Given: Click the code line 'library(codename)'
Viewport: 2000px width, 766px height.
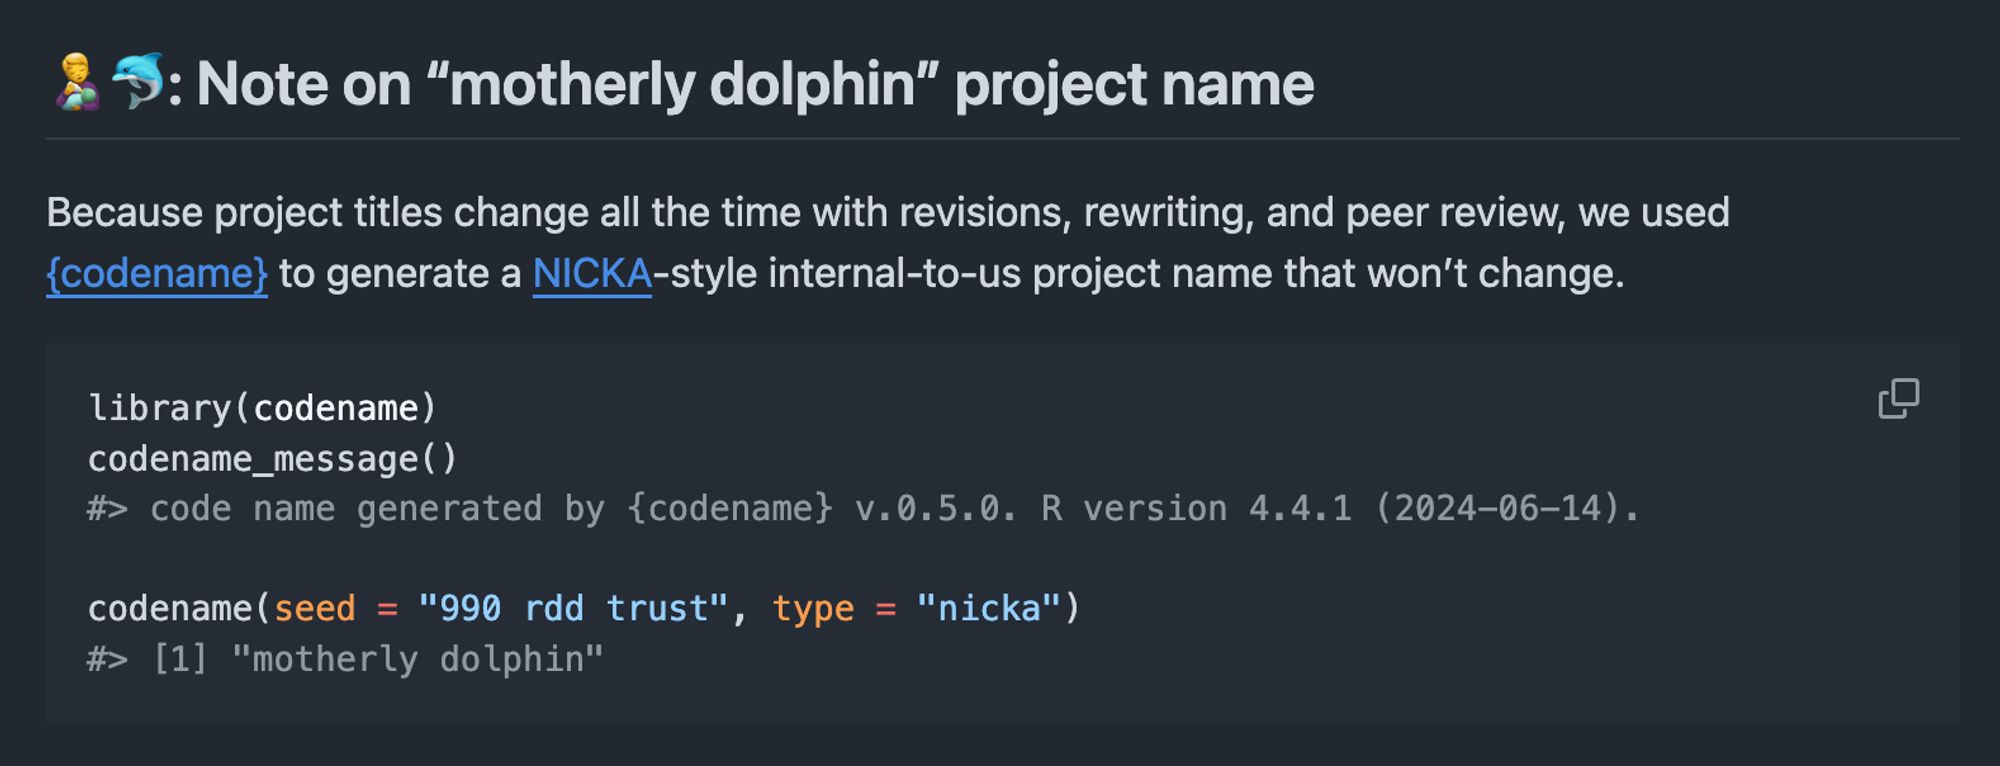Looking at the screenshot, I should pos(263,408).
